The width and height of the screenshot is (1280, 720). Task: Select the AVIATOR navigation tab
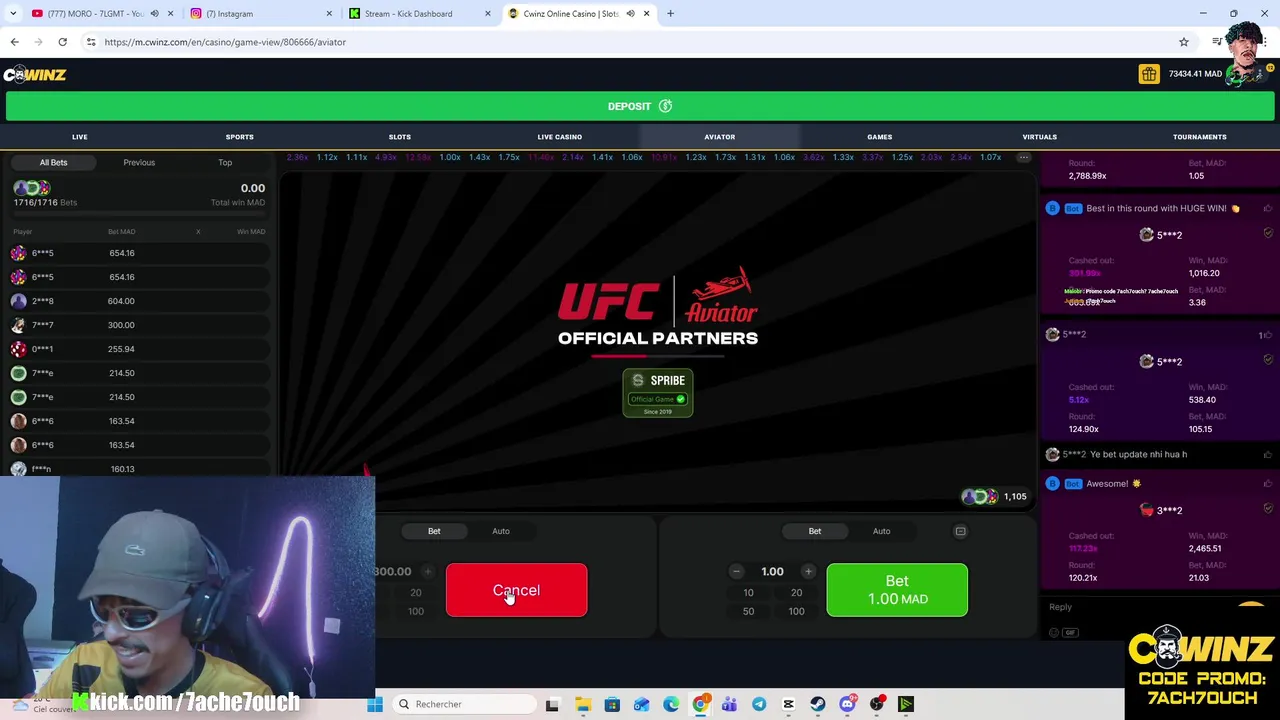(x=720, y=137)
